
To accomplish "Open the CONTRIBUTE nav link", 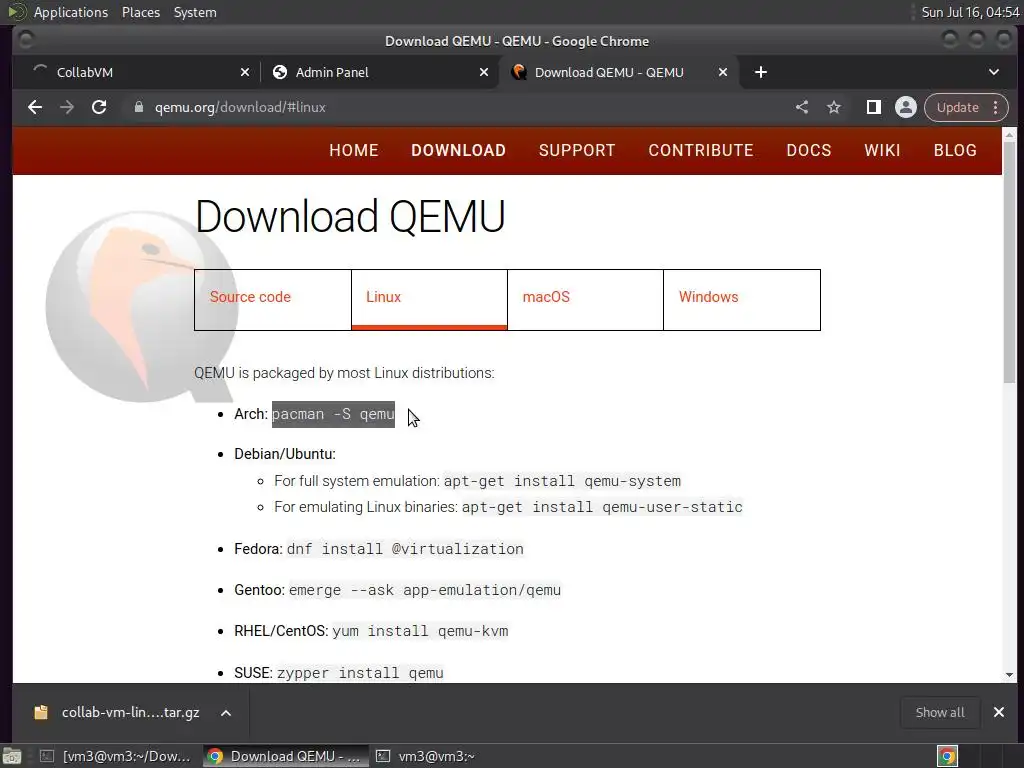I will pyautogui.click(x=701, y=150).
